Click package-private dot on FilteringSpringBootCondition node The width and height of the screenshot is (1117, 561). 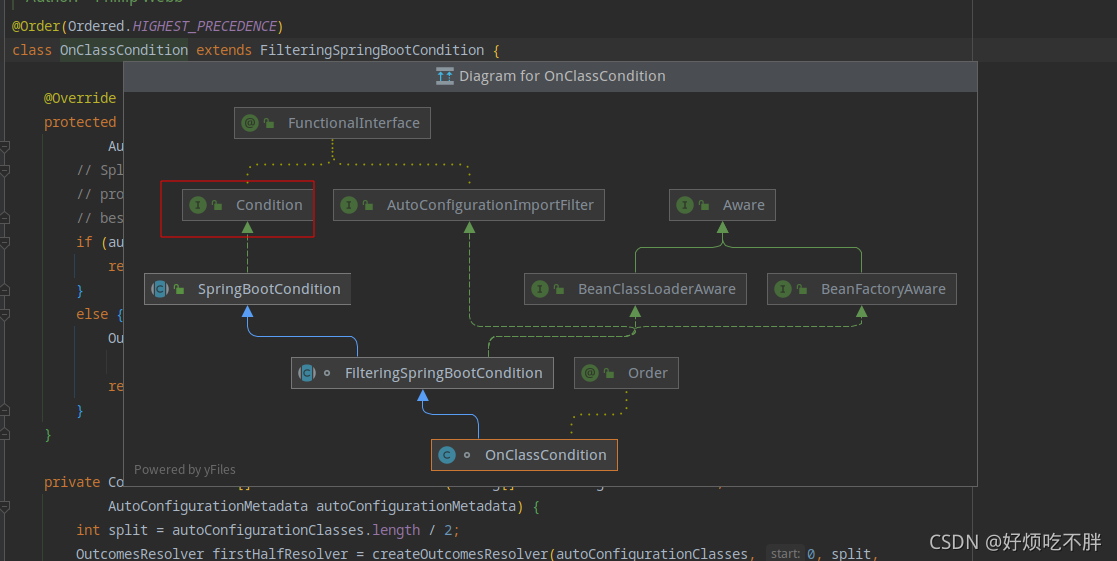[x=327, y=373]
